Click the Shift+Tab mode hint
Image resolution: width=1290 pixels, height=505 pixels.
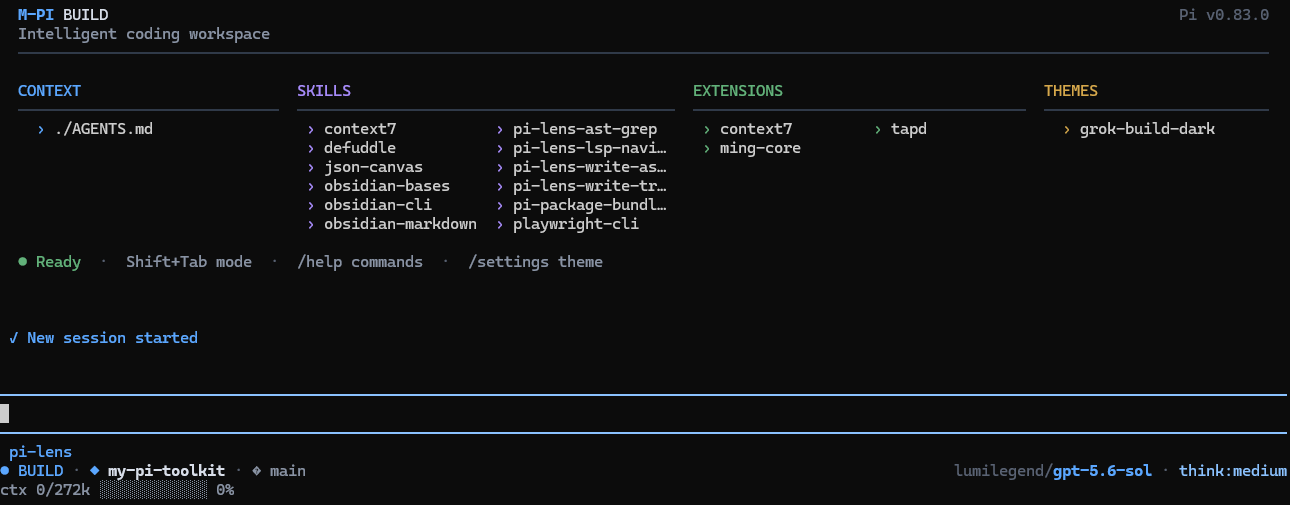(x=189, y=262)
